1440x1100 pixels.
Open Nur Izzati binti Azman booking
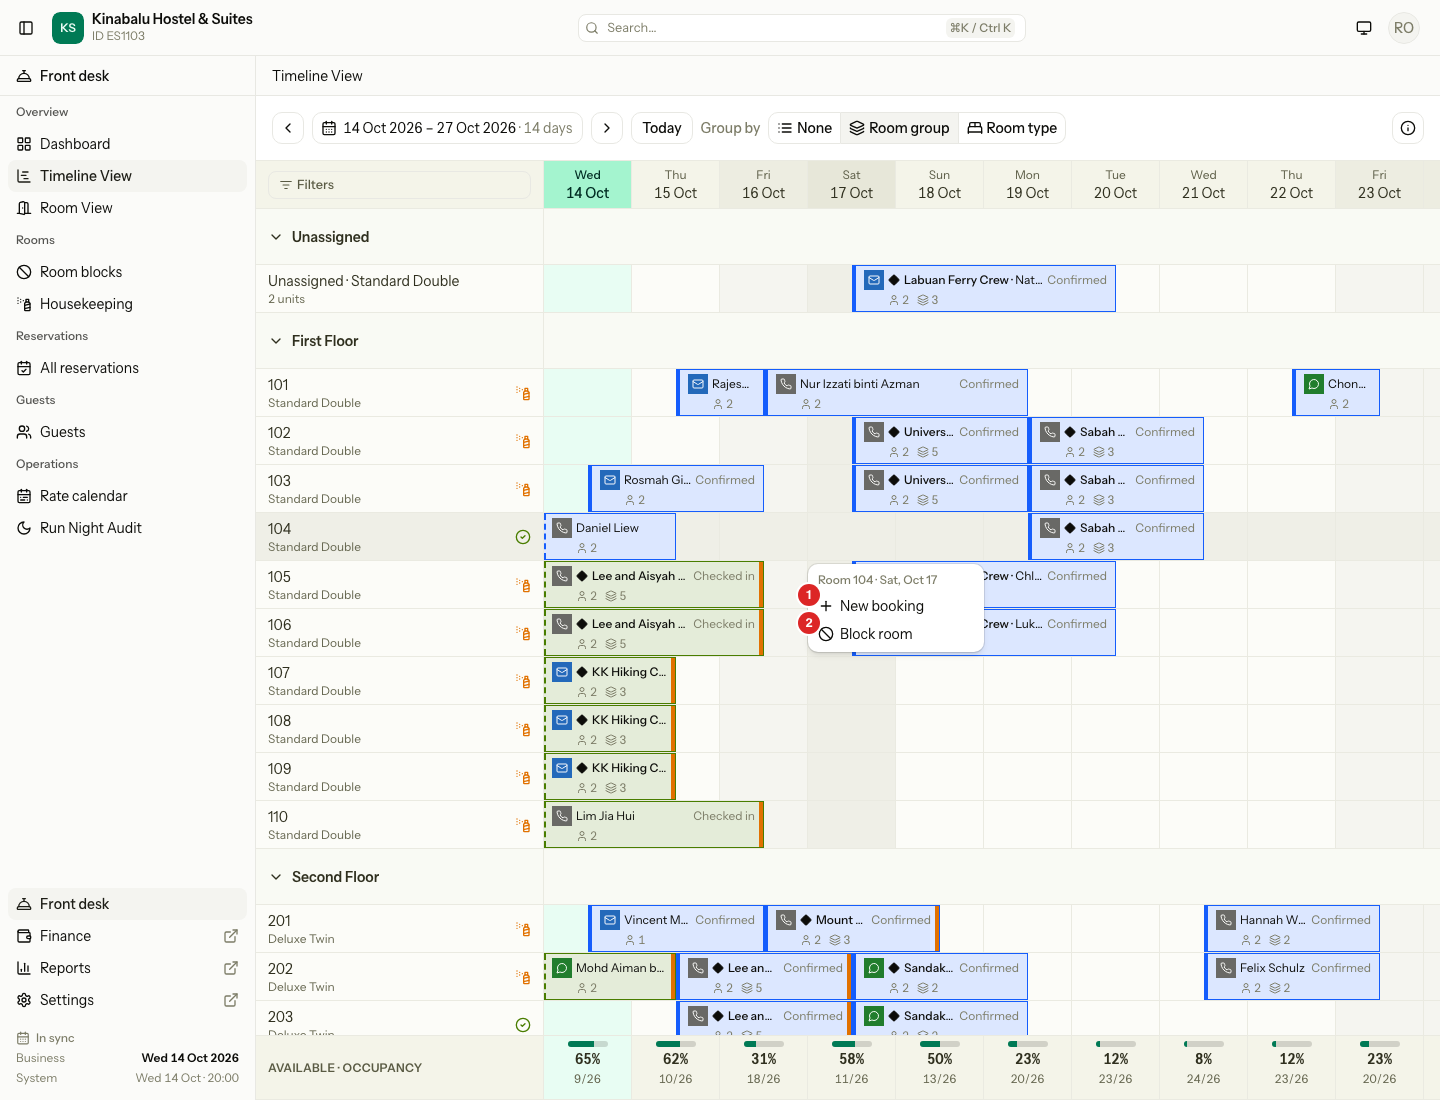tap(896, 393)
